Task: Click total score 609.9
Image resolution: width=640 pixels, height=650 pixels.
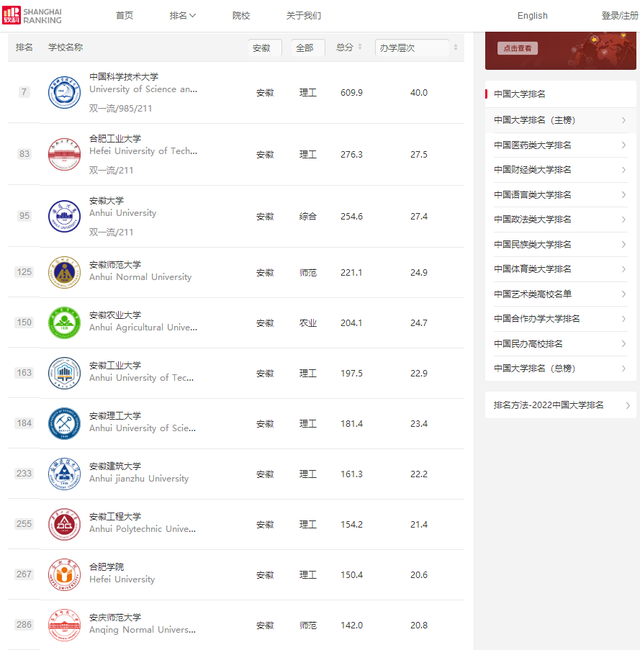Action: [352, 92]
